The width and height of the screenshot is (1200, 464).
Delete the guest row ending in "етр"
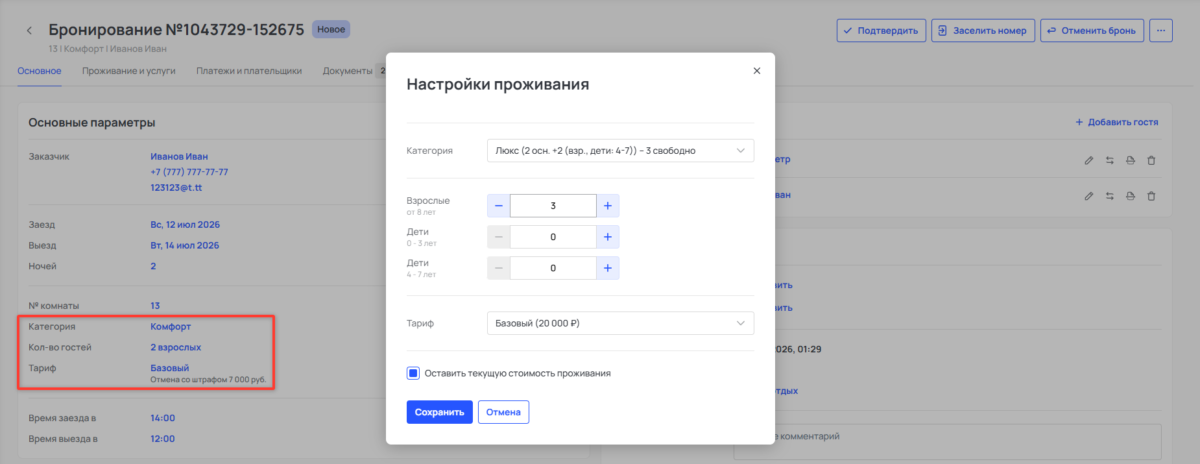(1151, 160)
